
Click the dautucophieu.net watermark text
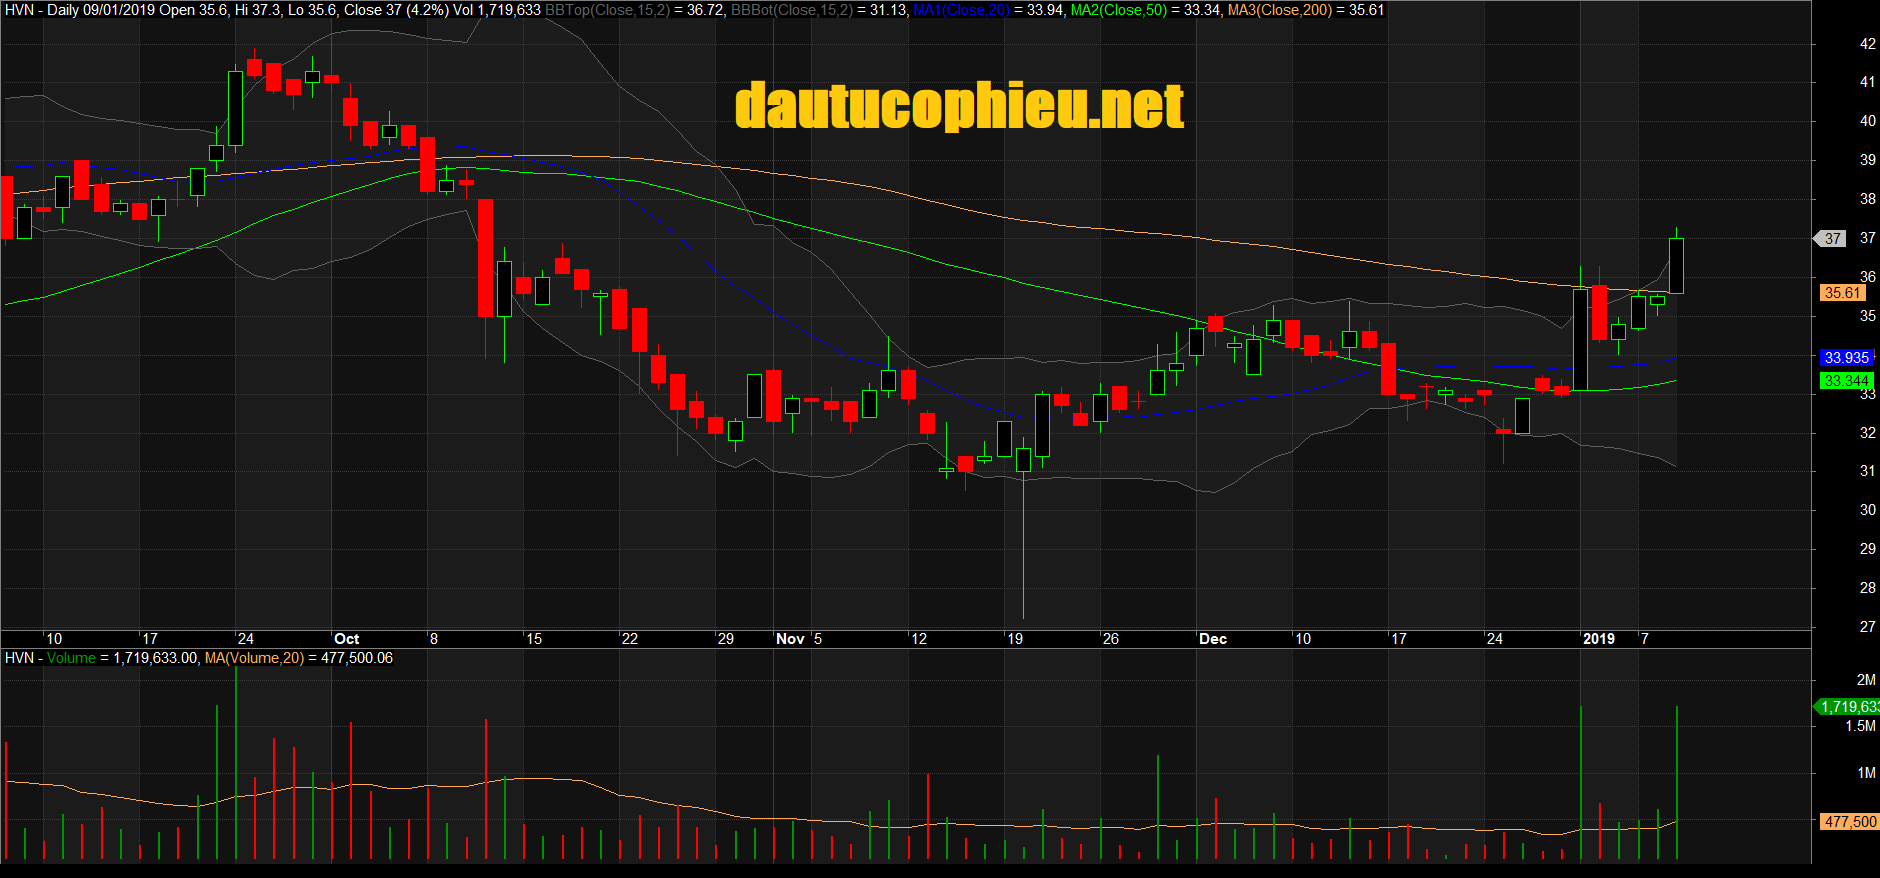tap(958, 107)
